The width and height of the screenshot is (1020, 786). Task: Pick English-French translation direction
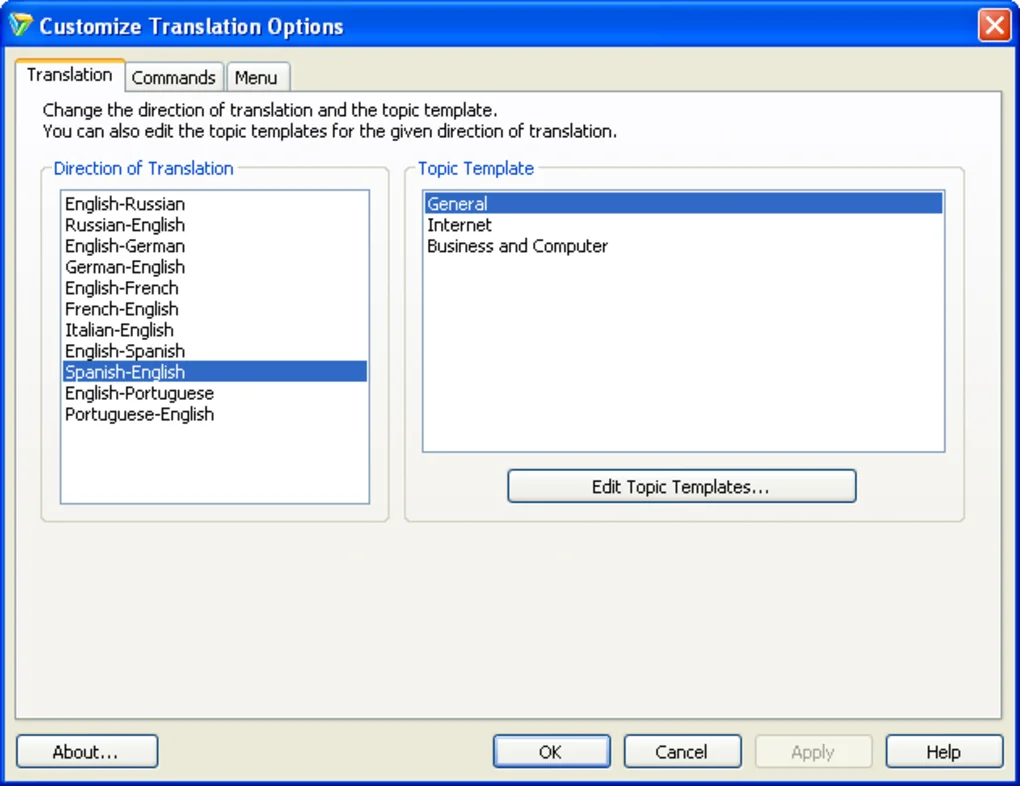click(214, 288)
